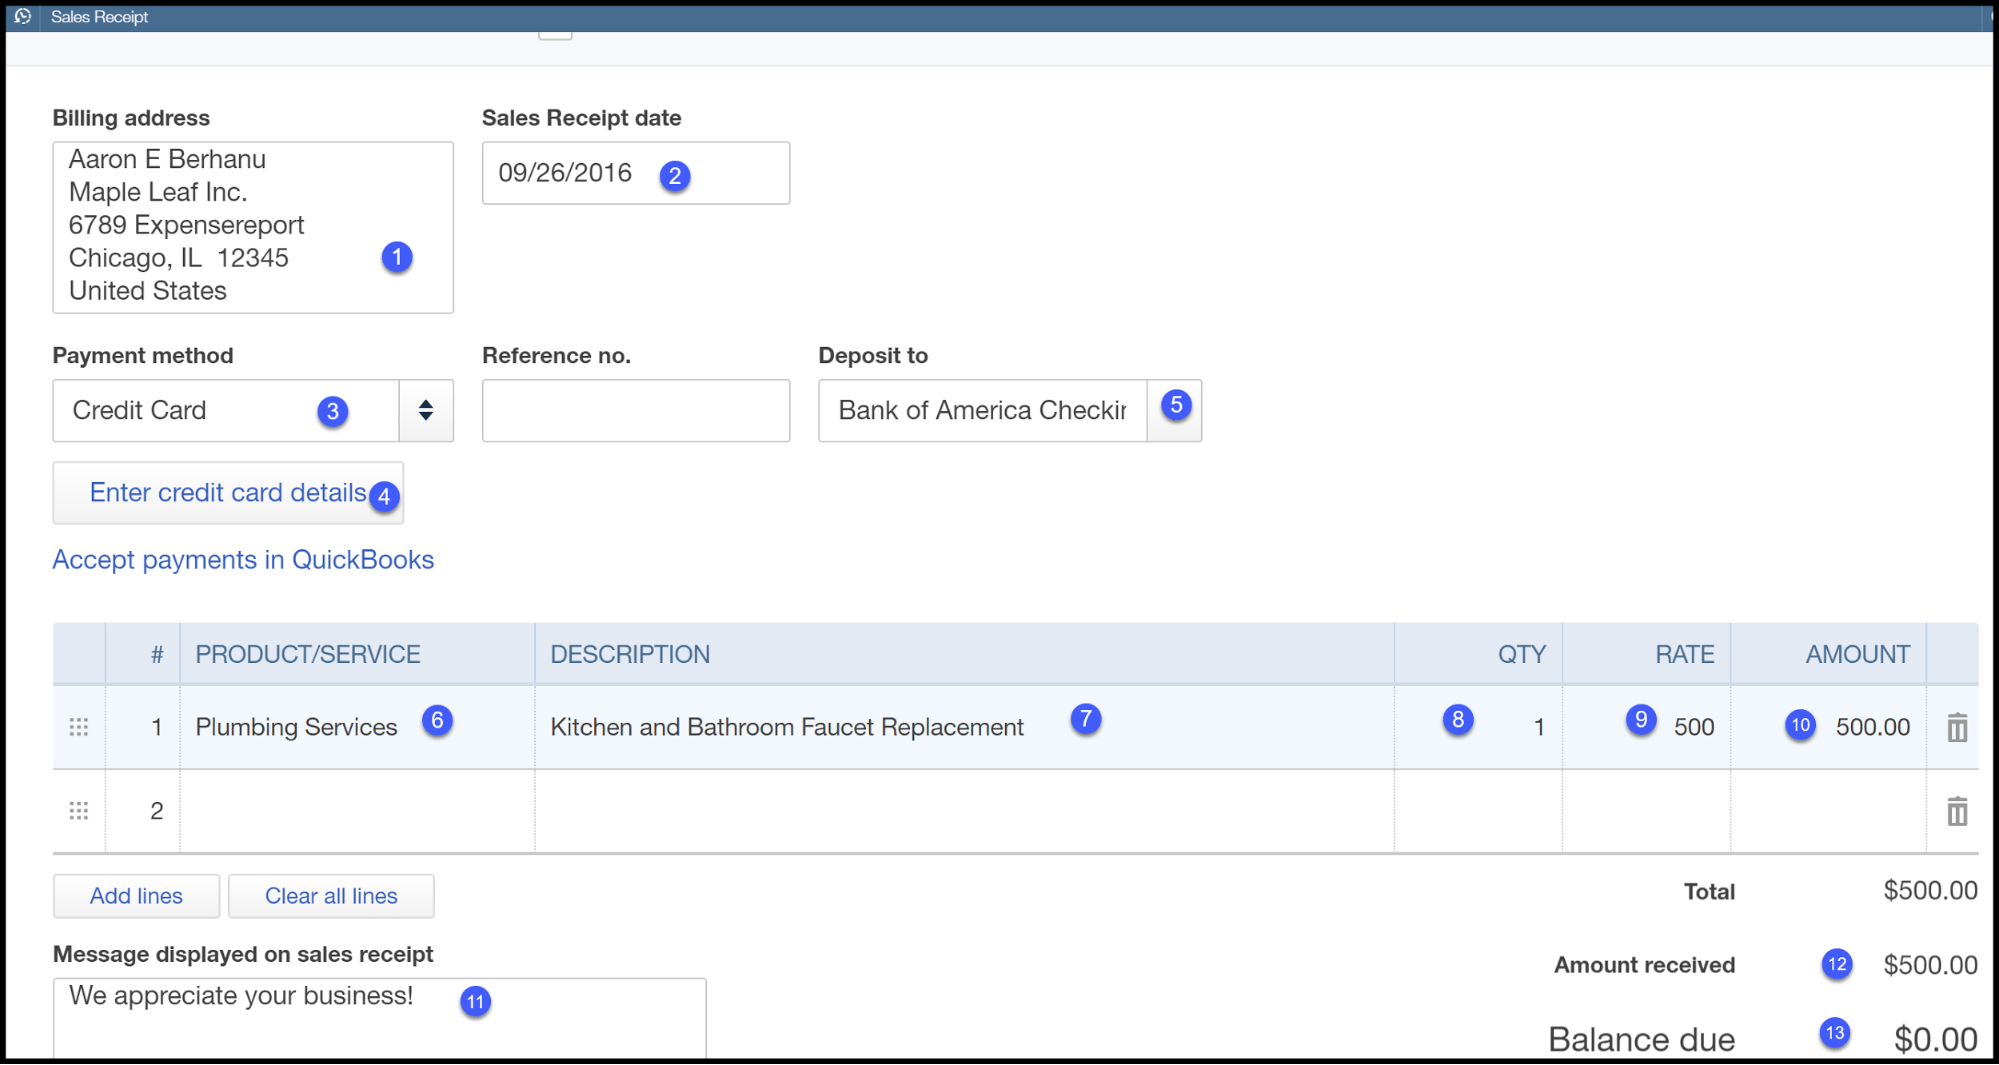Click the Amount received value $500.00
Image resolution: width=1999 pixels, height=1065 pixels.
(1931, 965)
